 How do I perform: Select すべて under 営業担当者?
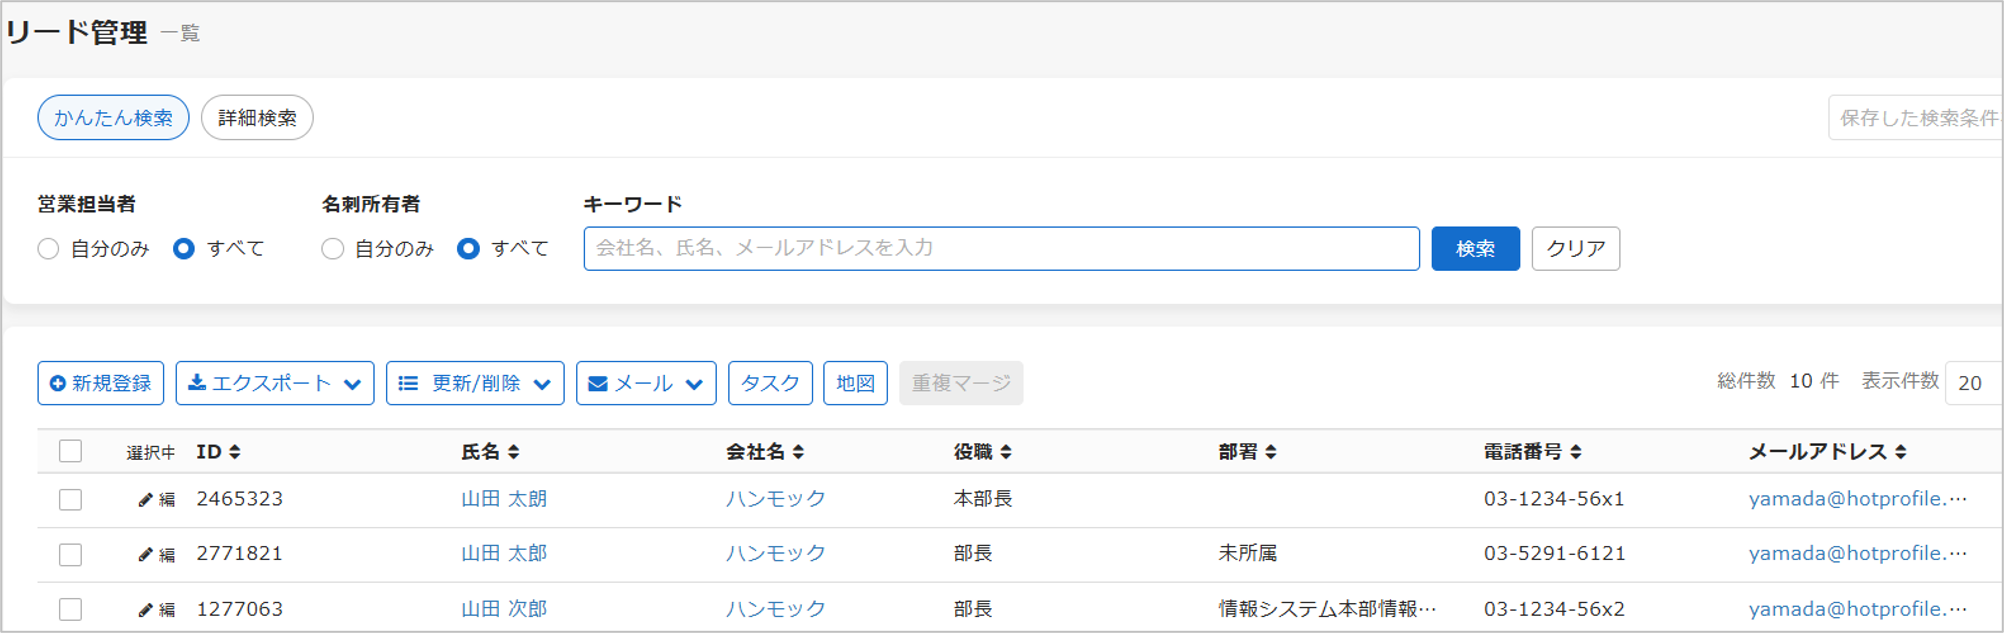(x=184, y=249)
